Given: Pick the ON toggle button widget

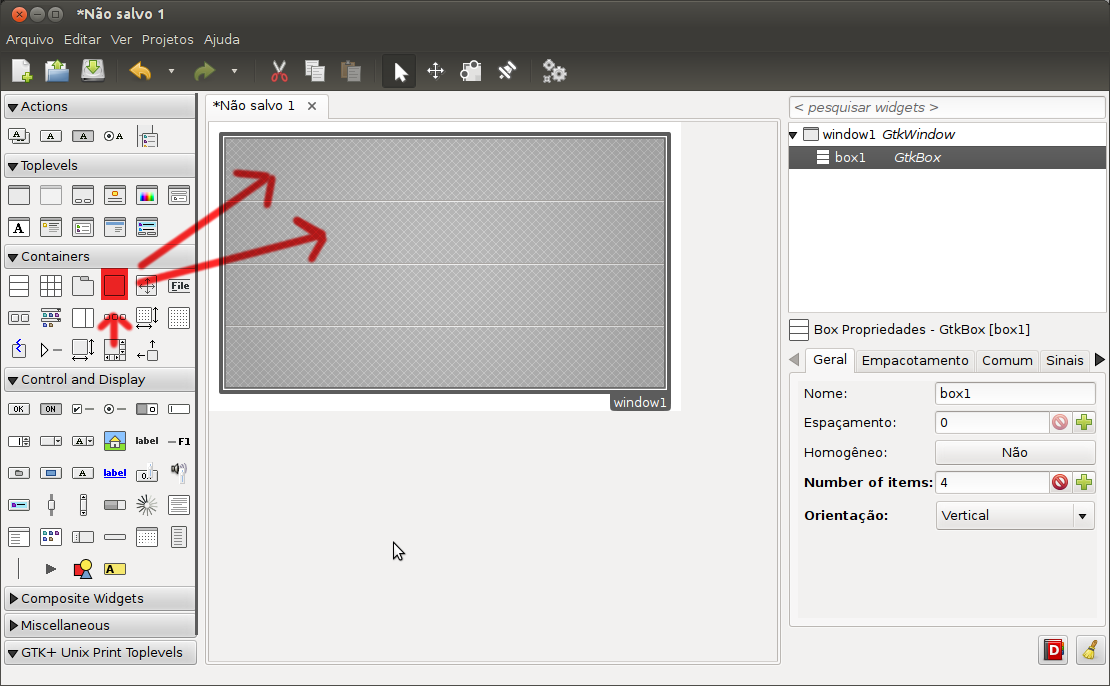Looking at the screenshot, I should (x=51, y=408).
